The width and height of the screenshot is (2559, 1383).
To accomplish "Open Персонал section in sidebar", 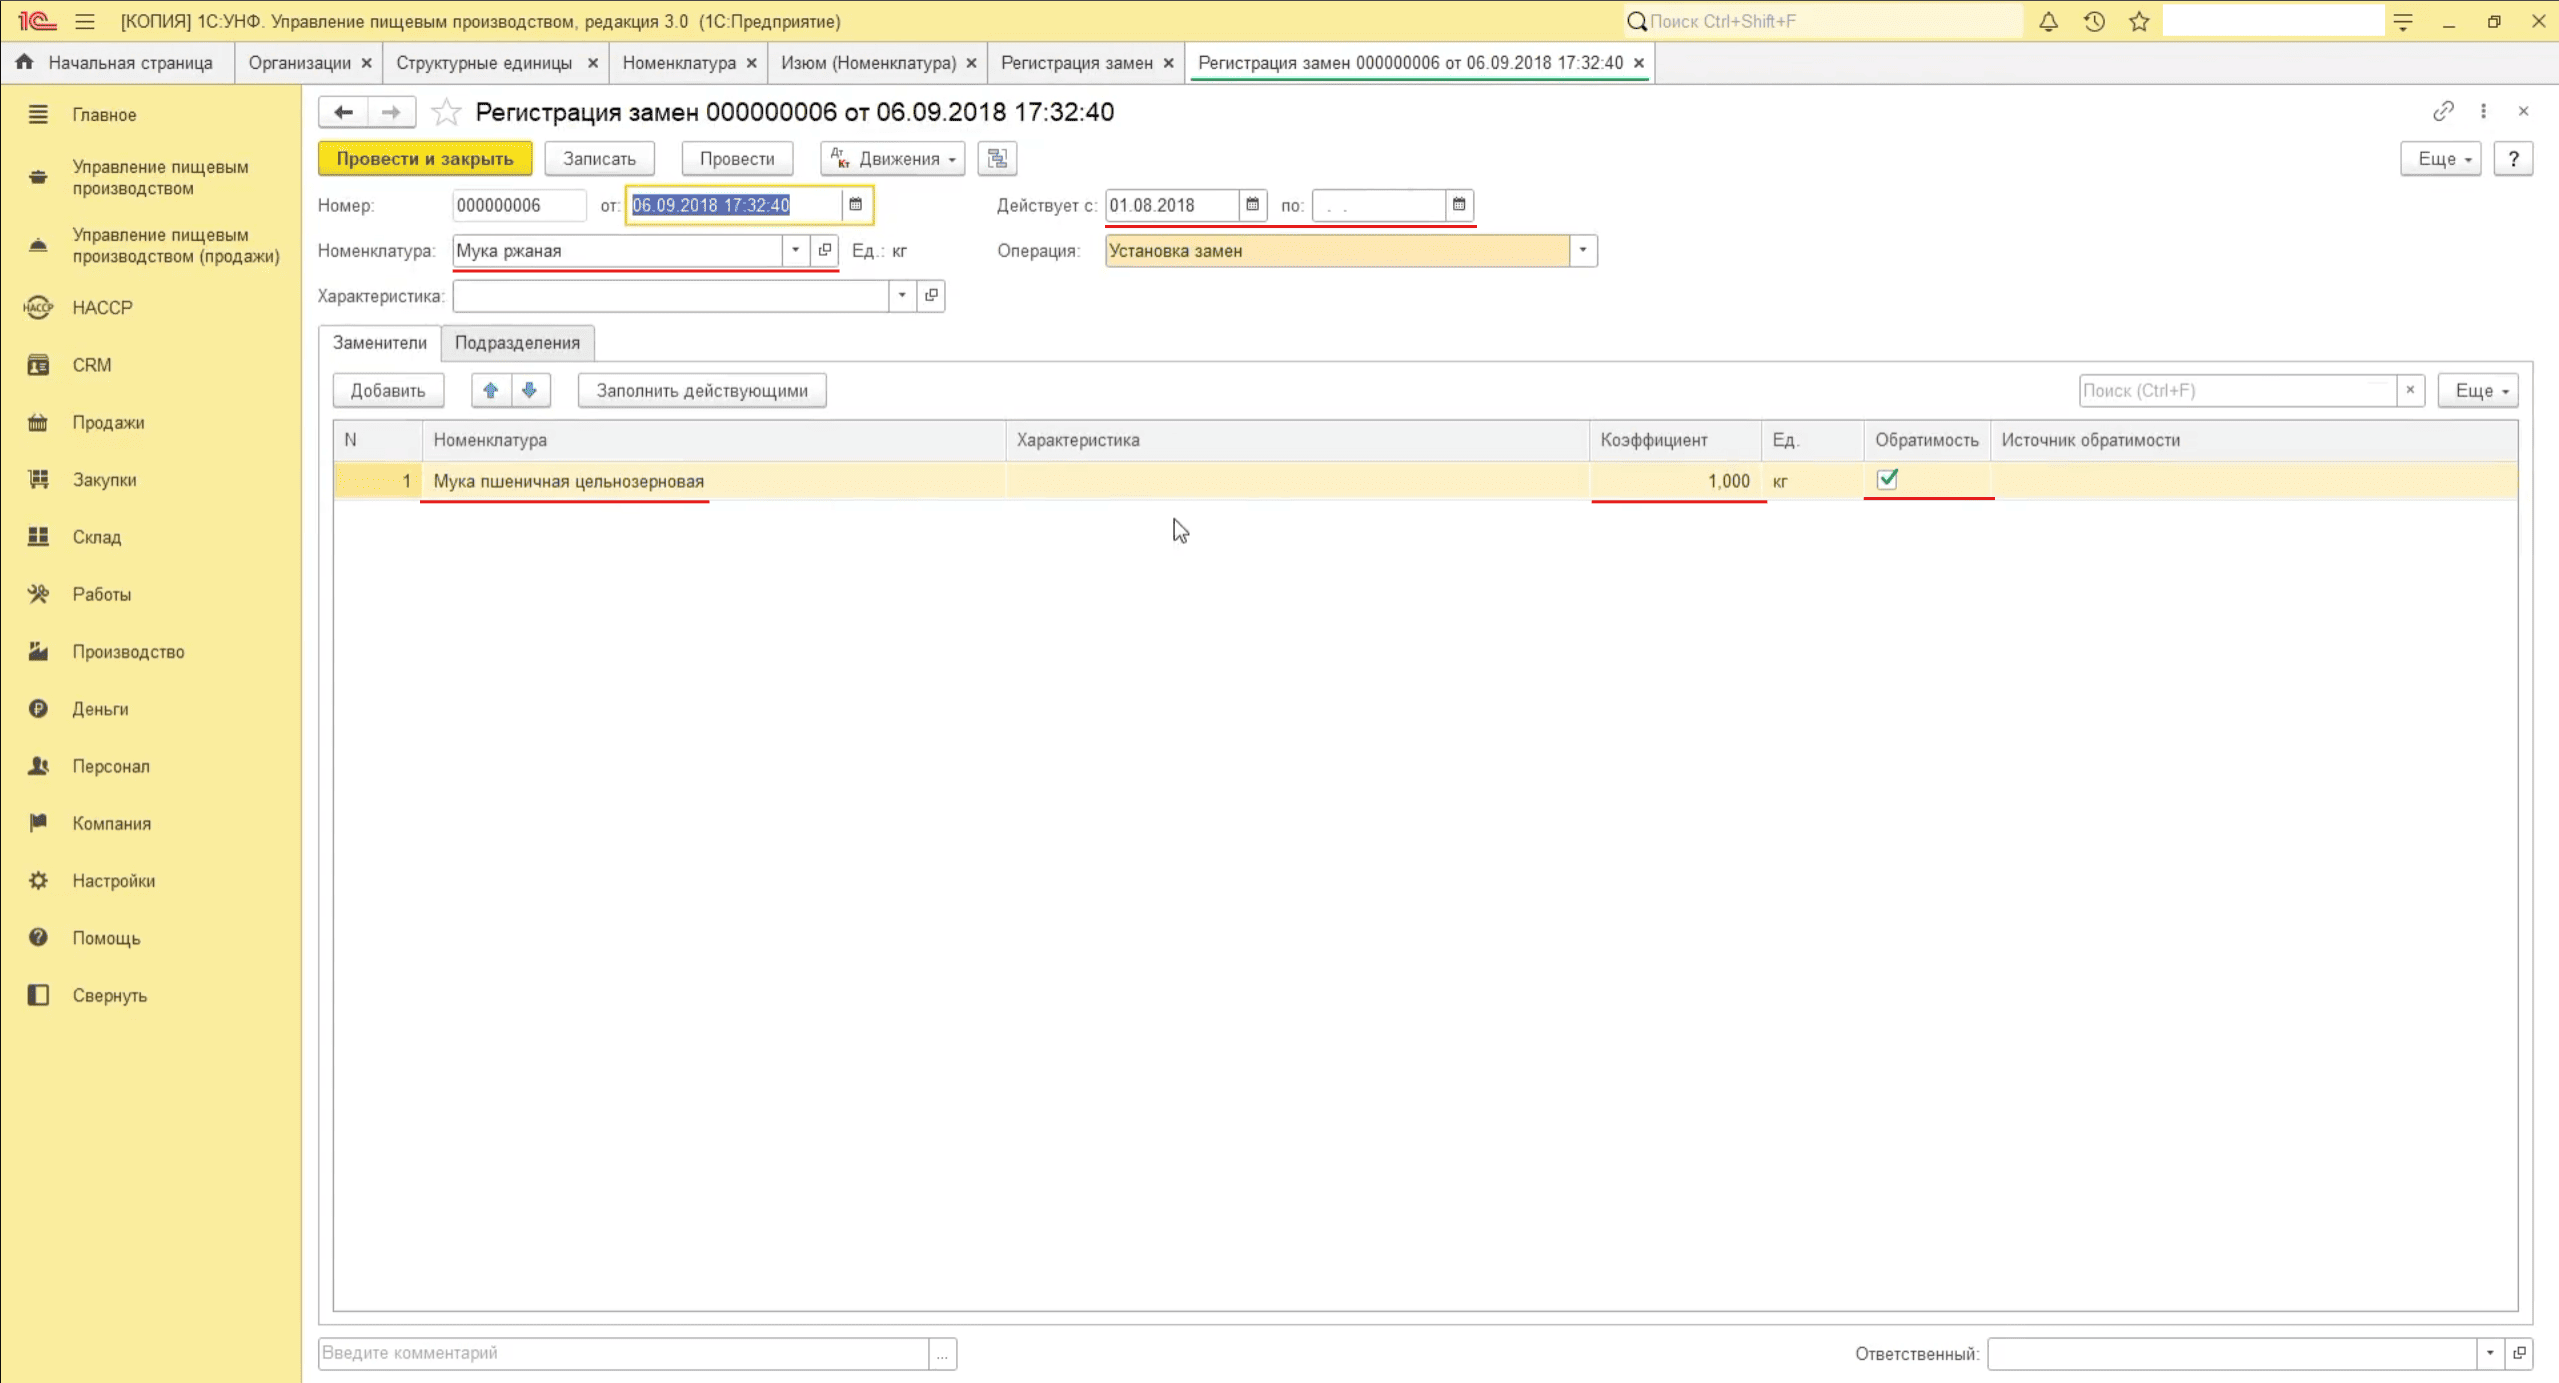I will point(110,766).
